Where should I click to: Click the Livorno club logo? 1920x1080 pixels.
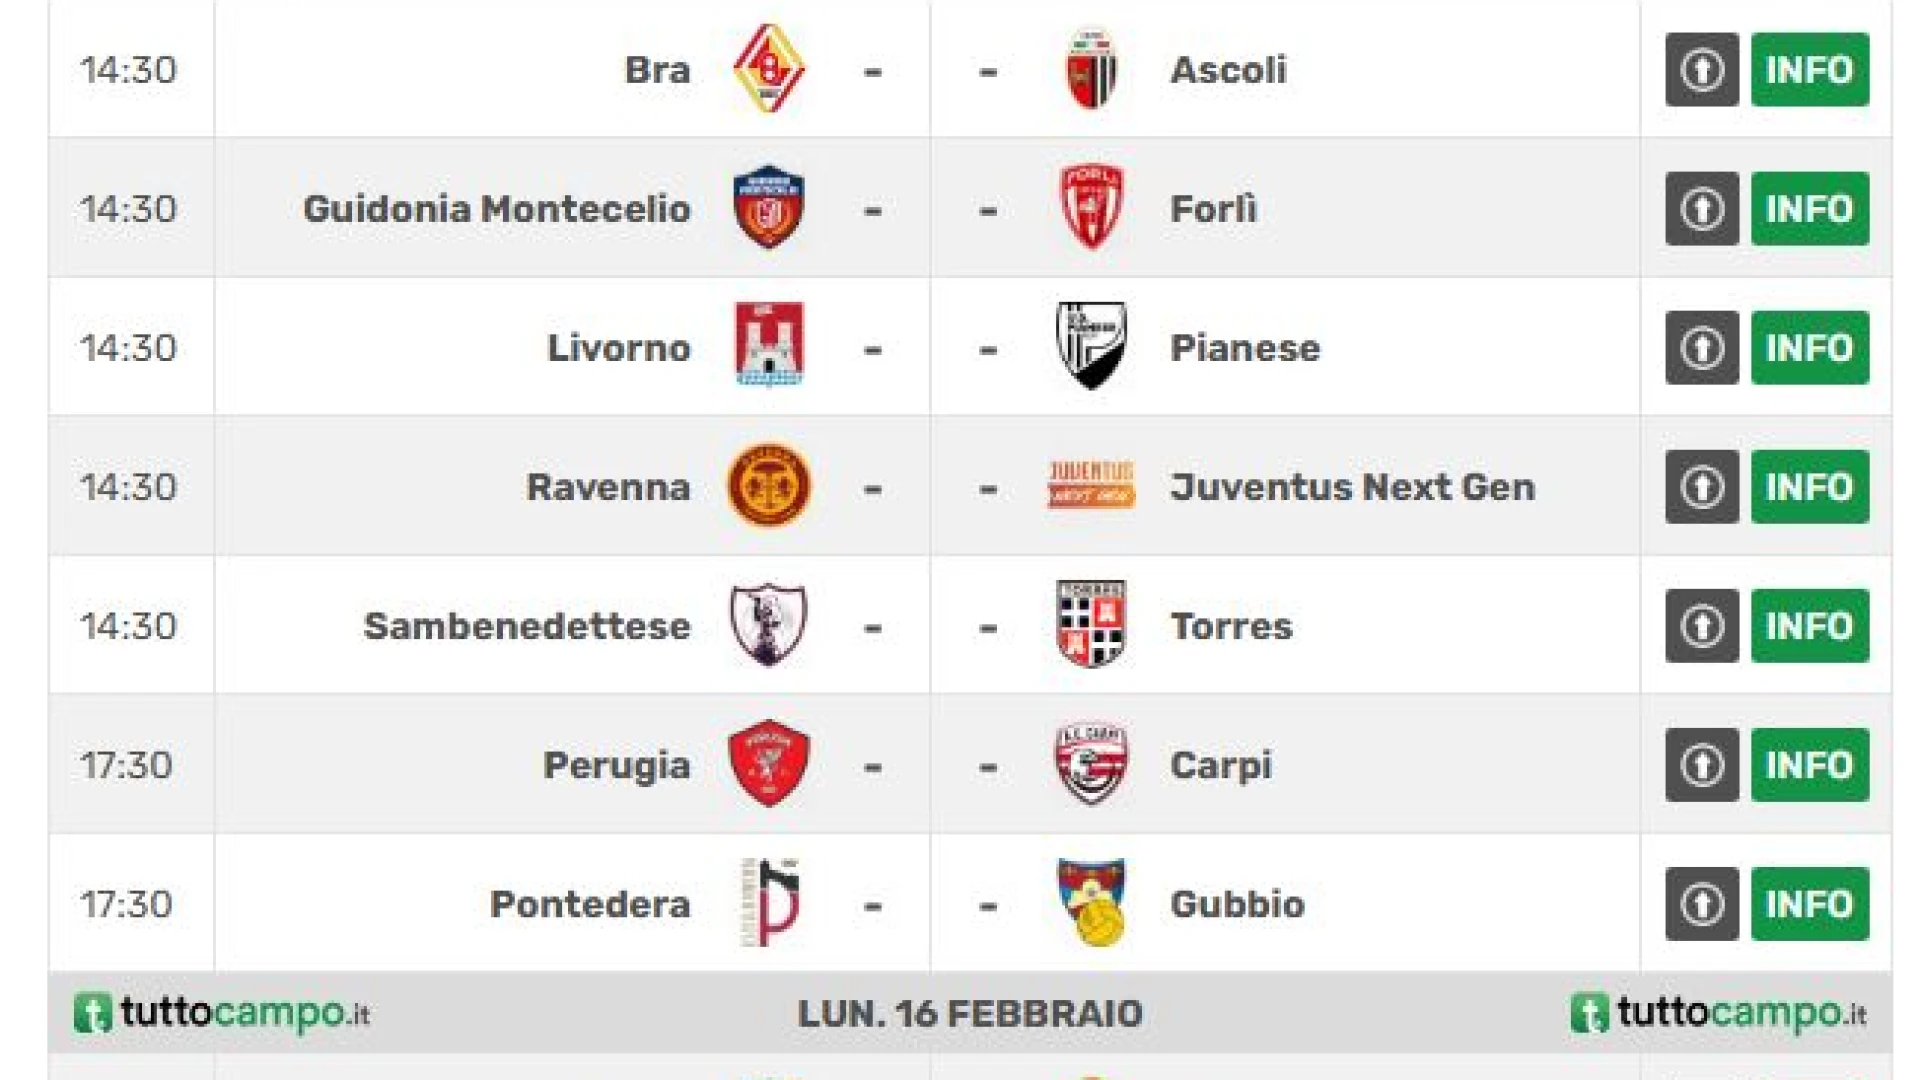click(768, 346)
